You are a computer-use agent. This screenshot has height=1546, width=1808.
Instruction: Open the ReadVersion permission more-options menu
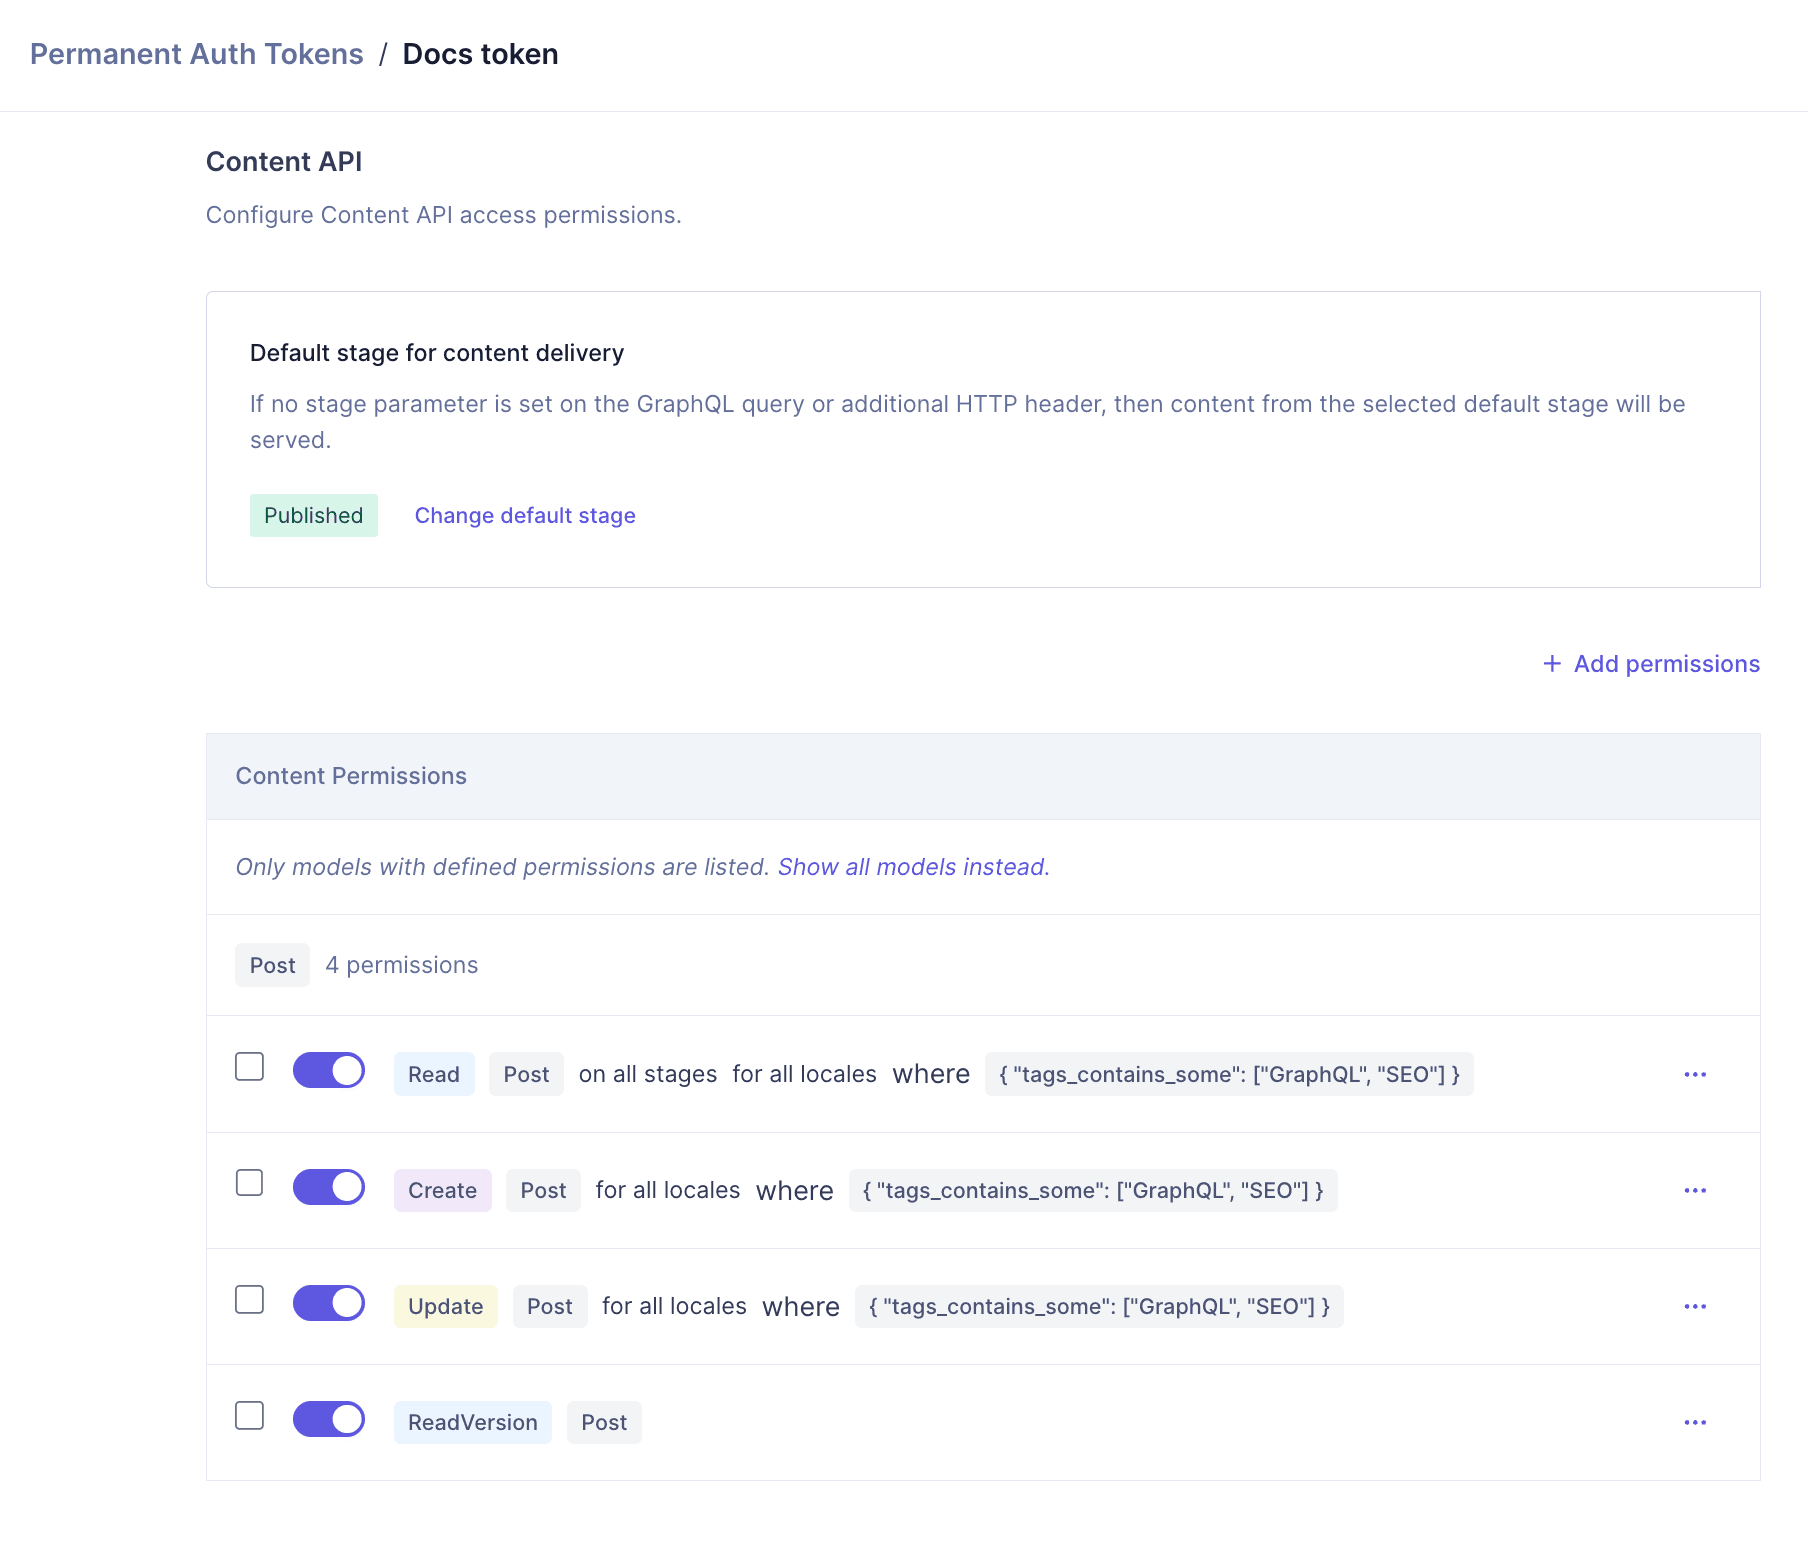(x=1695, y=1422)
